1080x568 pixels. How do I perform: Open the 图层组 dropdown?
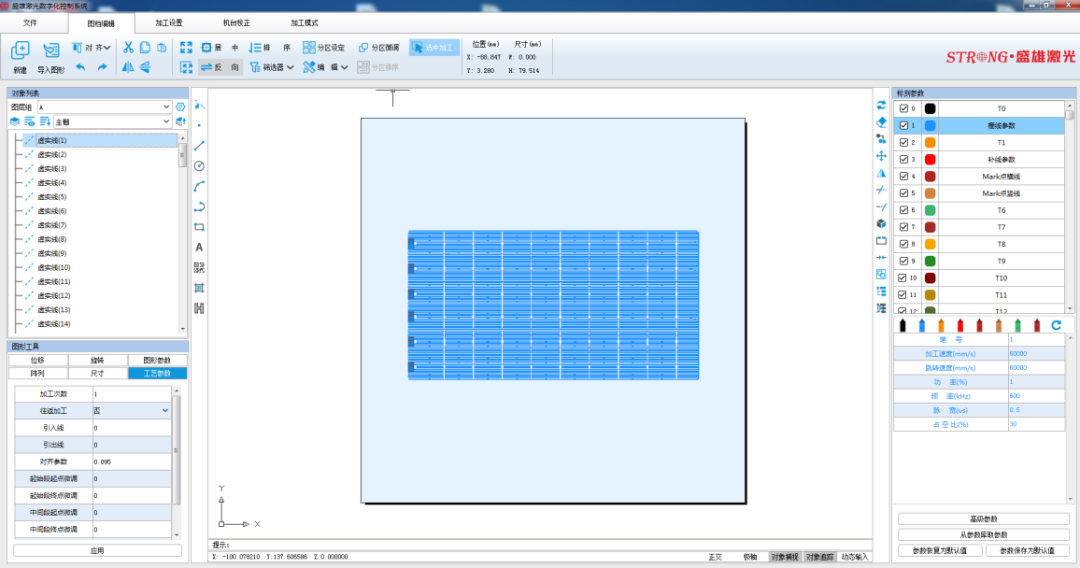tap(105, 106)
